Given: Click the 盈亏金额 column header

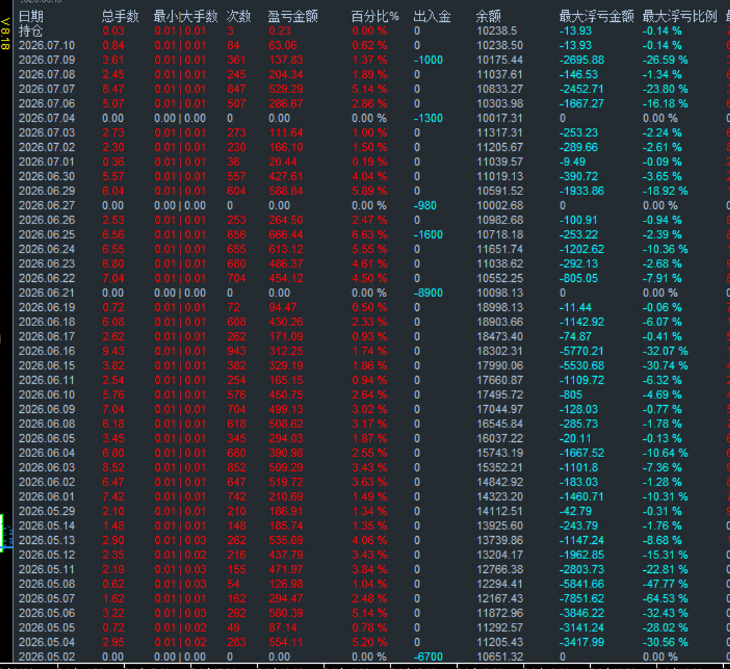Looking at the screenshot, I should click(293, 17).
